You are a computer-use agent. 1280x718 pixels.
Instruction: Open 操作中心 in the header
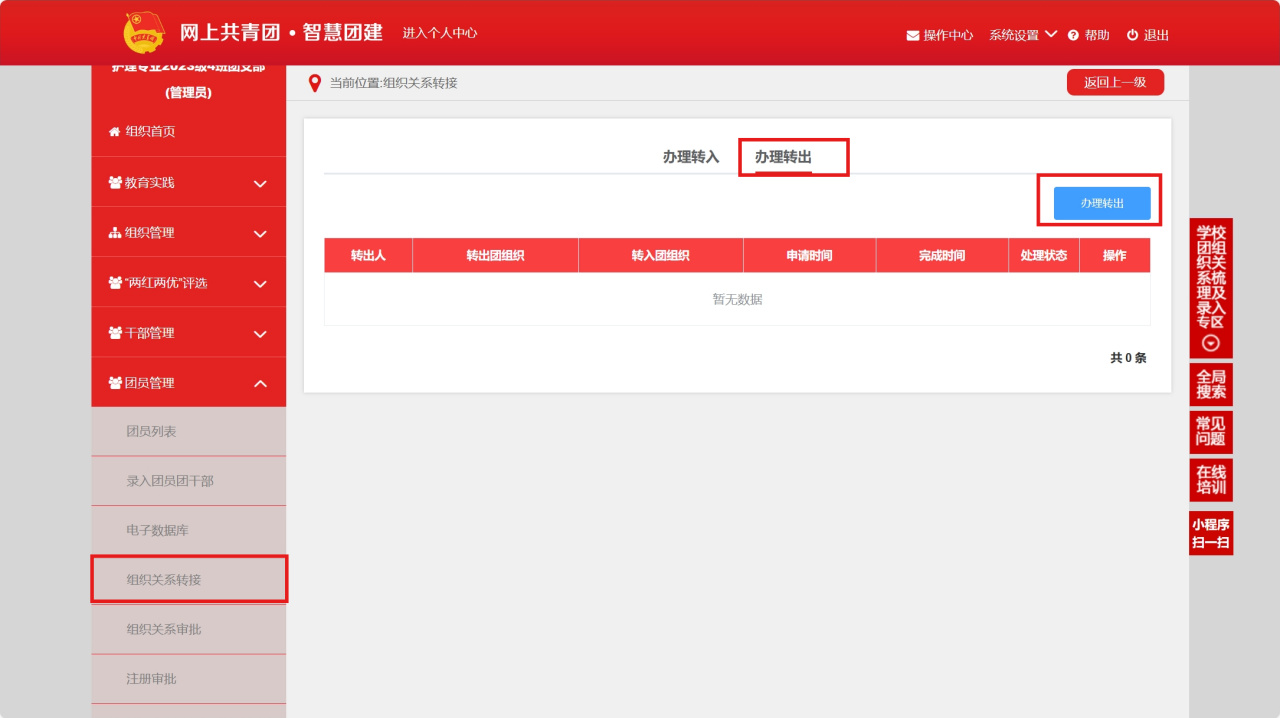click(948, 35)
